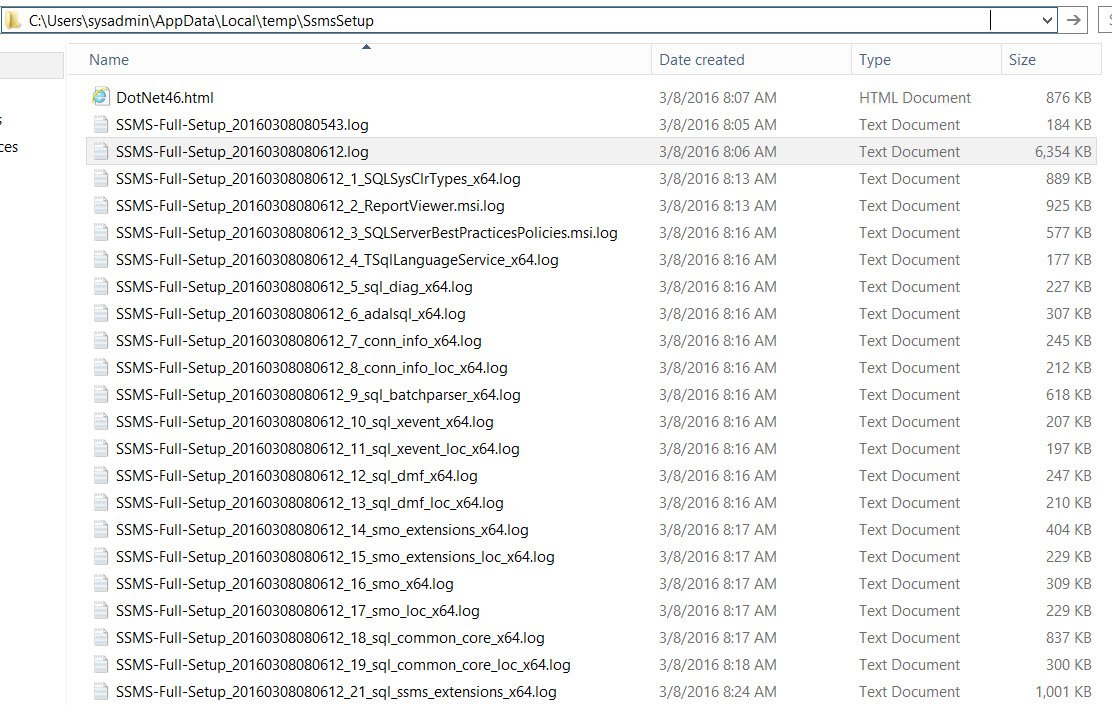
Task: Click the icon of 5_sql_diag_x64.log
Action: pos(101,287)
